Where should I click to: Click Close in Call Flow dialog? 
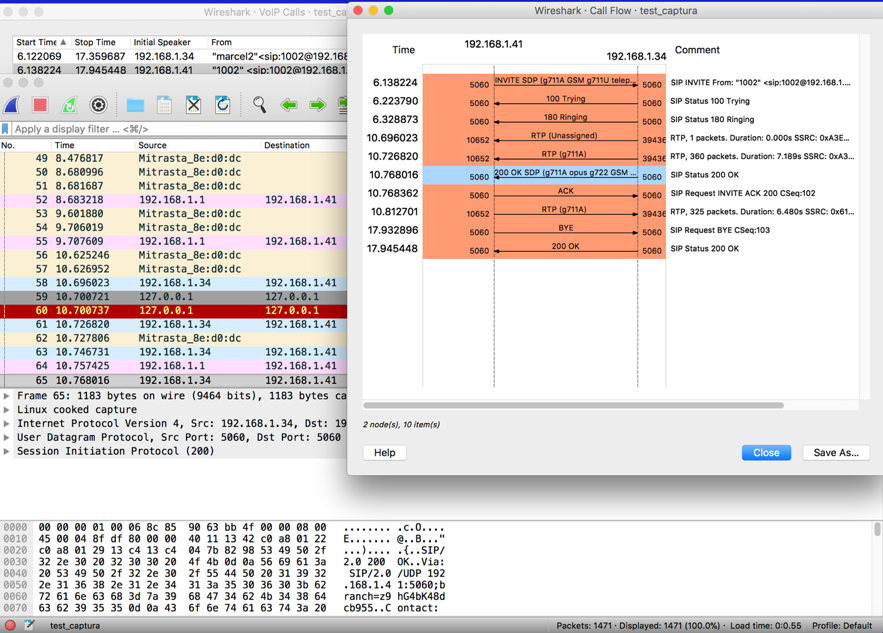click(766, 453)
